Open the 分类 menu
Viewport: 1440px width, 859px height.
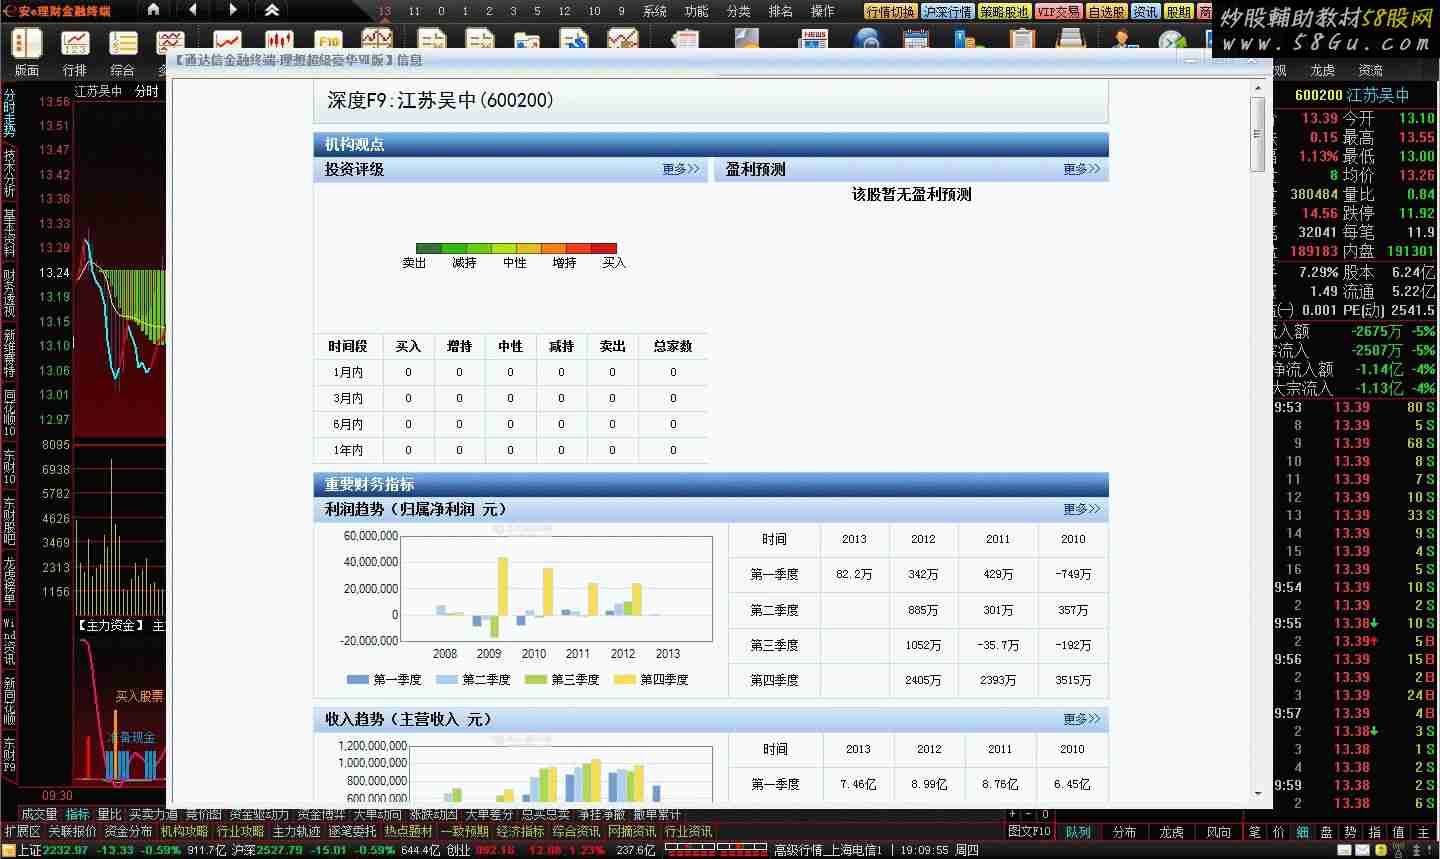(739, 11)
